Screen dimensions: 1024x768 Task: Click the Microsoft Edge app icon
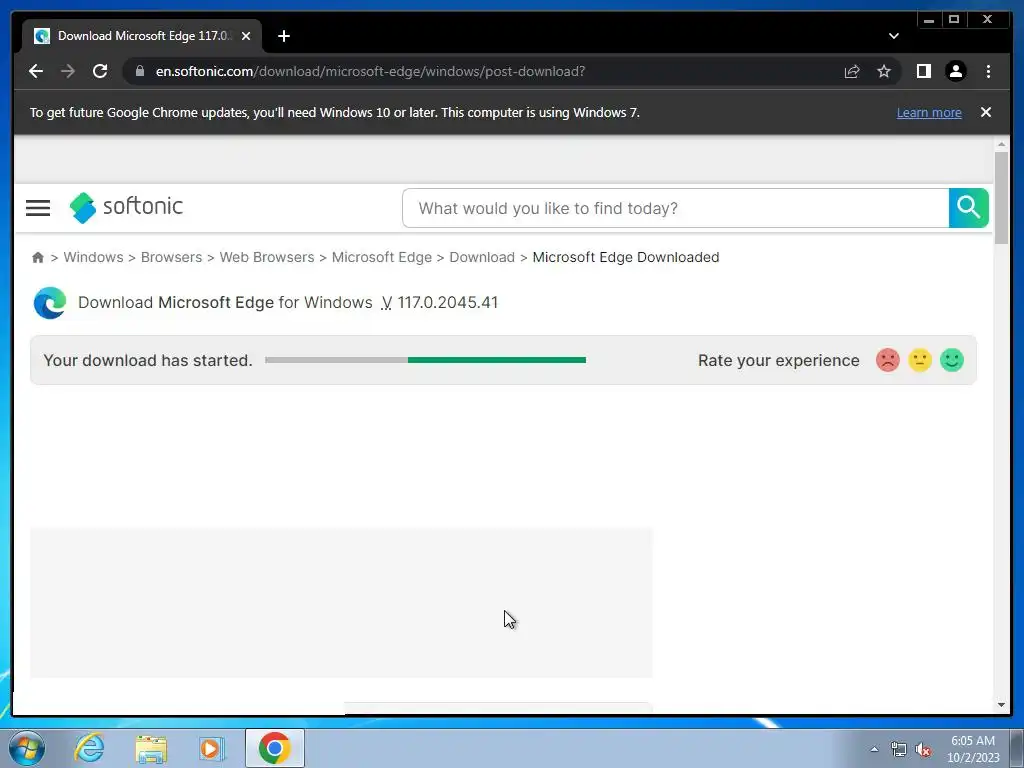(x=50, y=302)
